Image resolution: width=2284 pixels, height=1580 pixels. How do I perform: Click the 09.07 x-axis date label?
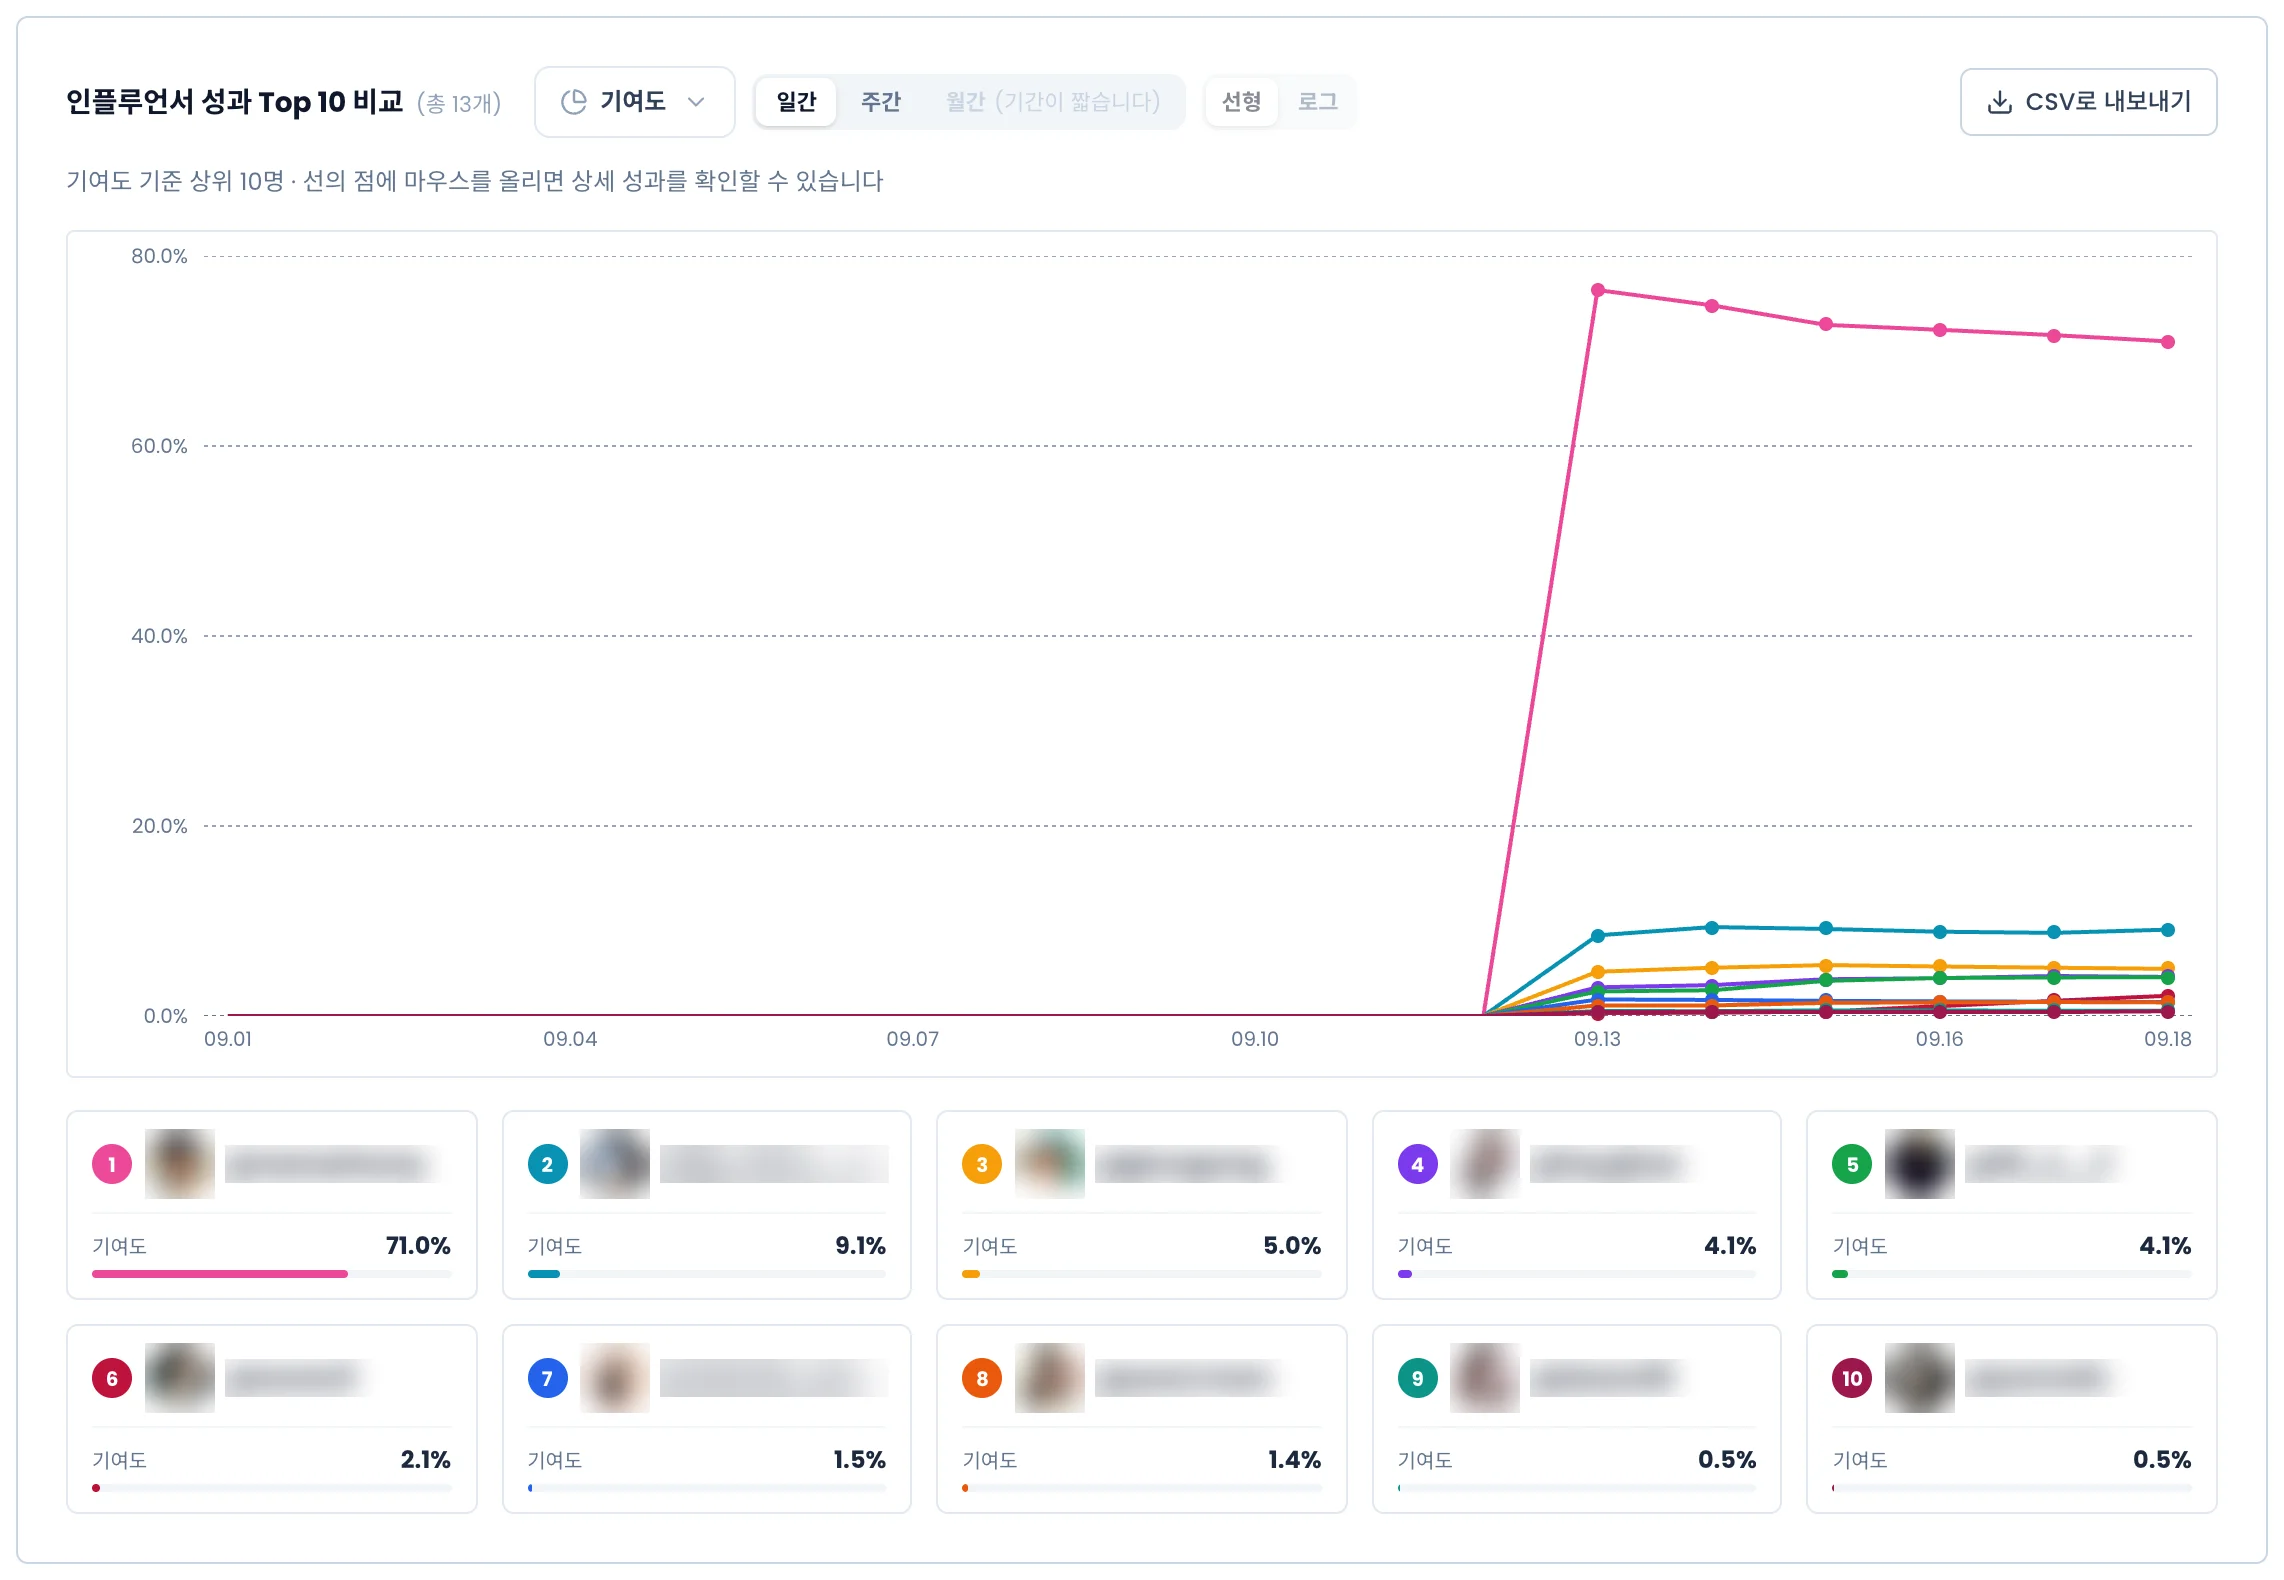[913, 1039]
